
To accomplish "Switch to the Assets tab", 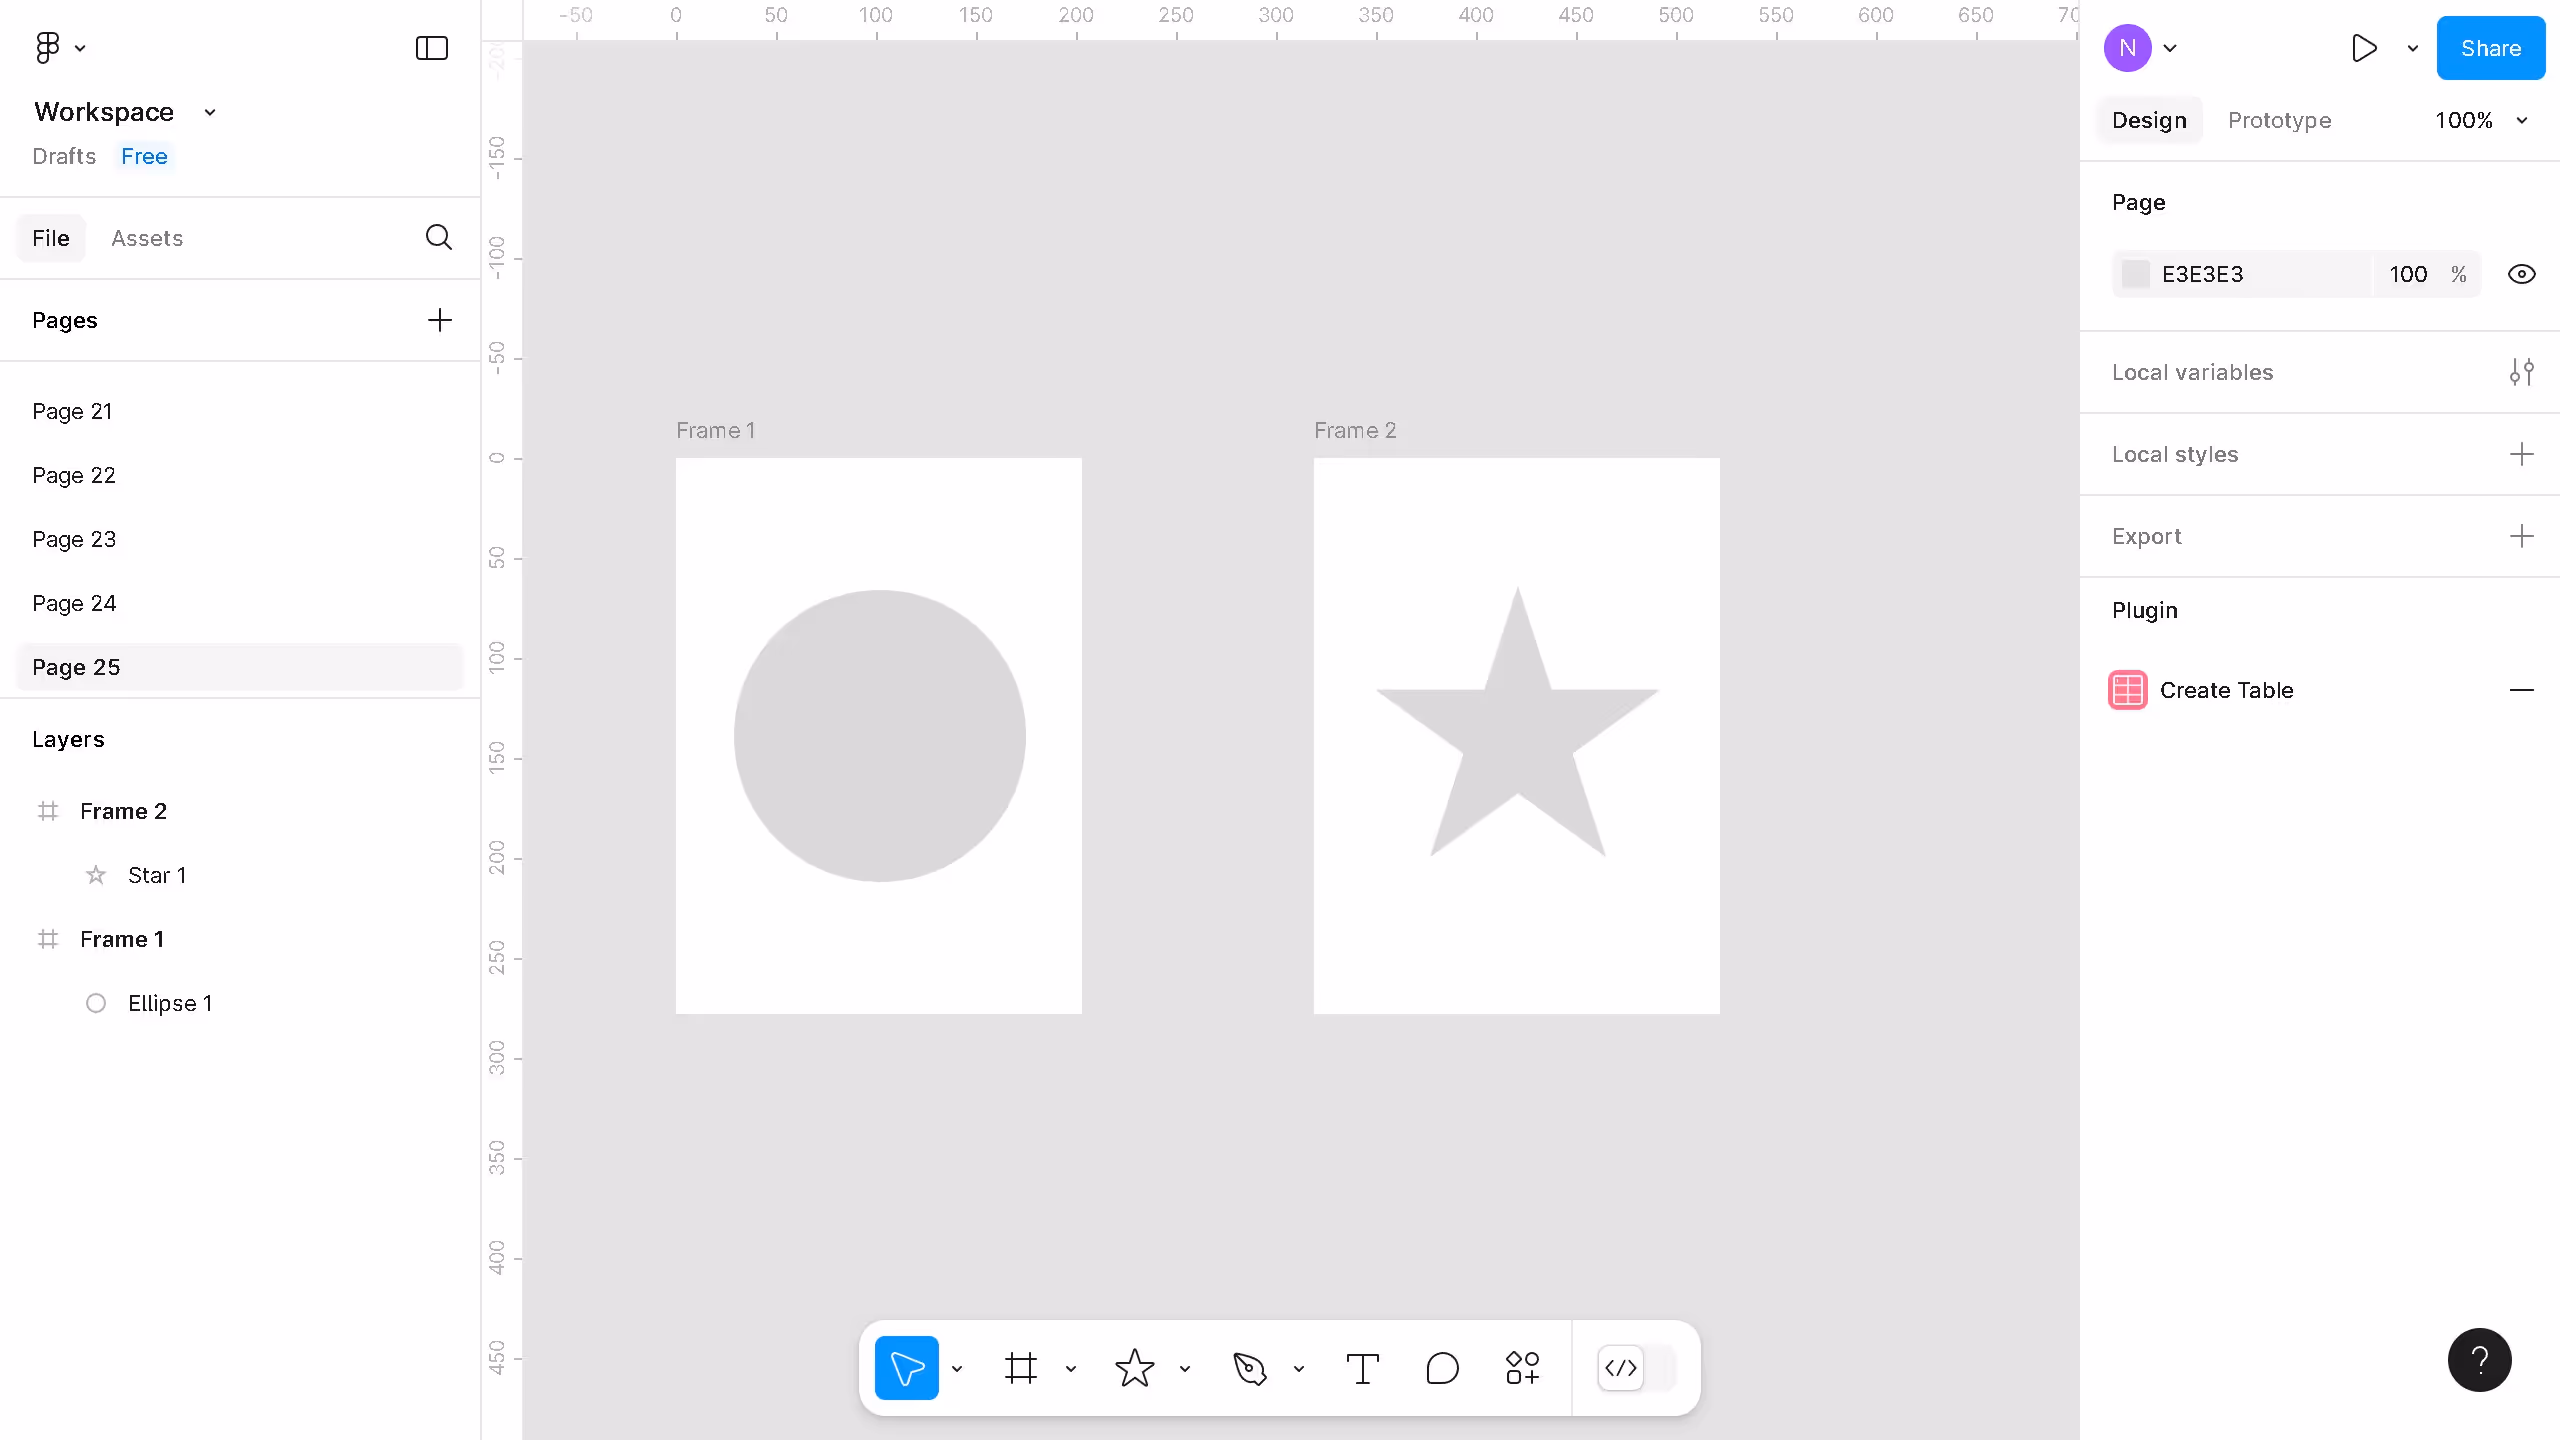I will pos(147,238).
